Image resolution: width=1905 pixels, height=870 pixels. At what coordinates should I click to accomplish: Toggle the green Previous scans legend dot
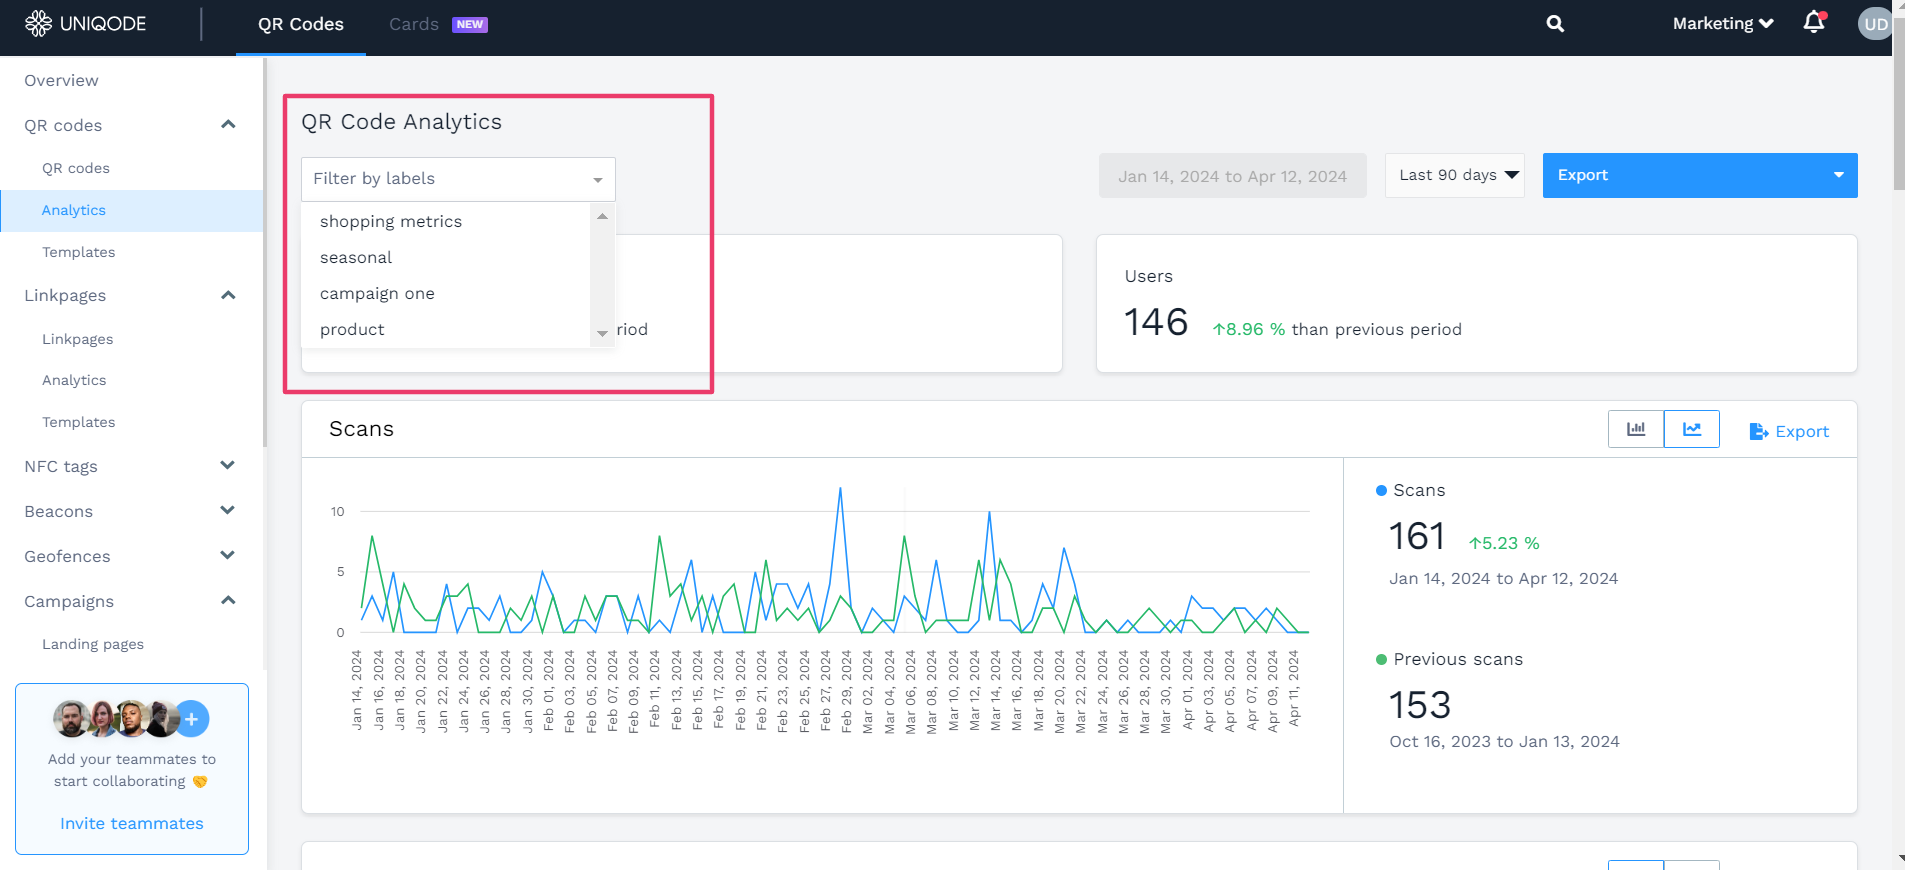pyautogui.click(x=1381, y=659)
